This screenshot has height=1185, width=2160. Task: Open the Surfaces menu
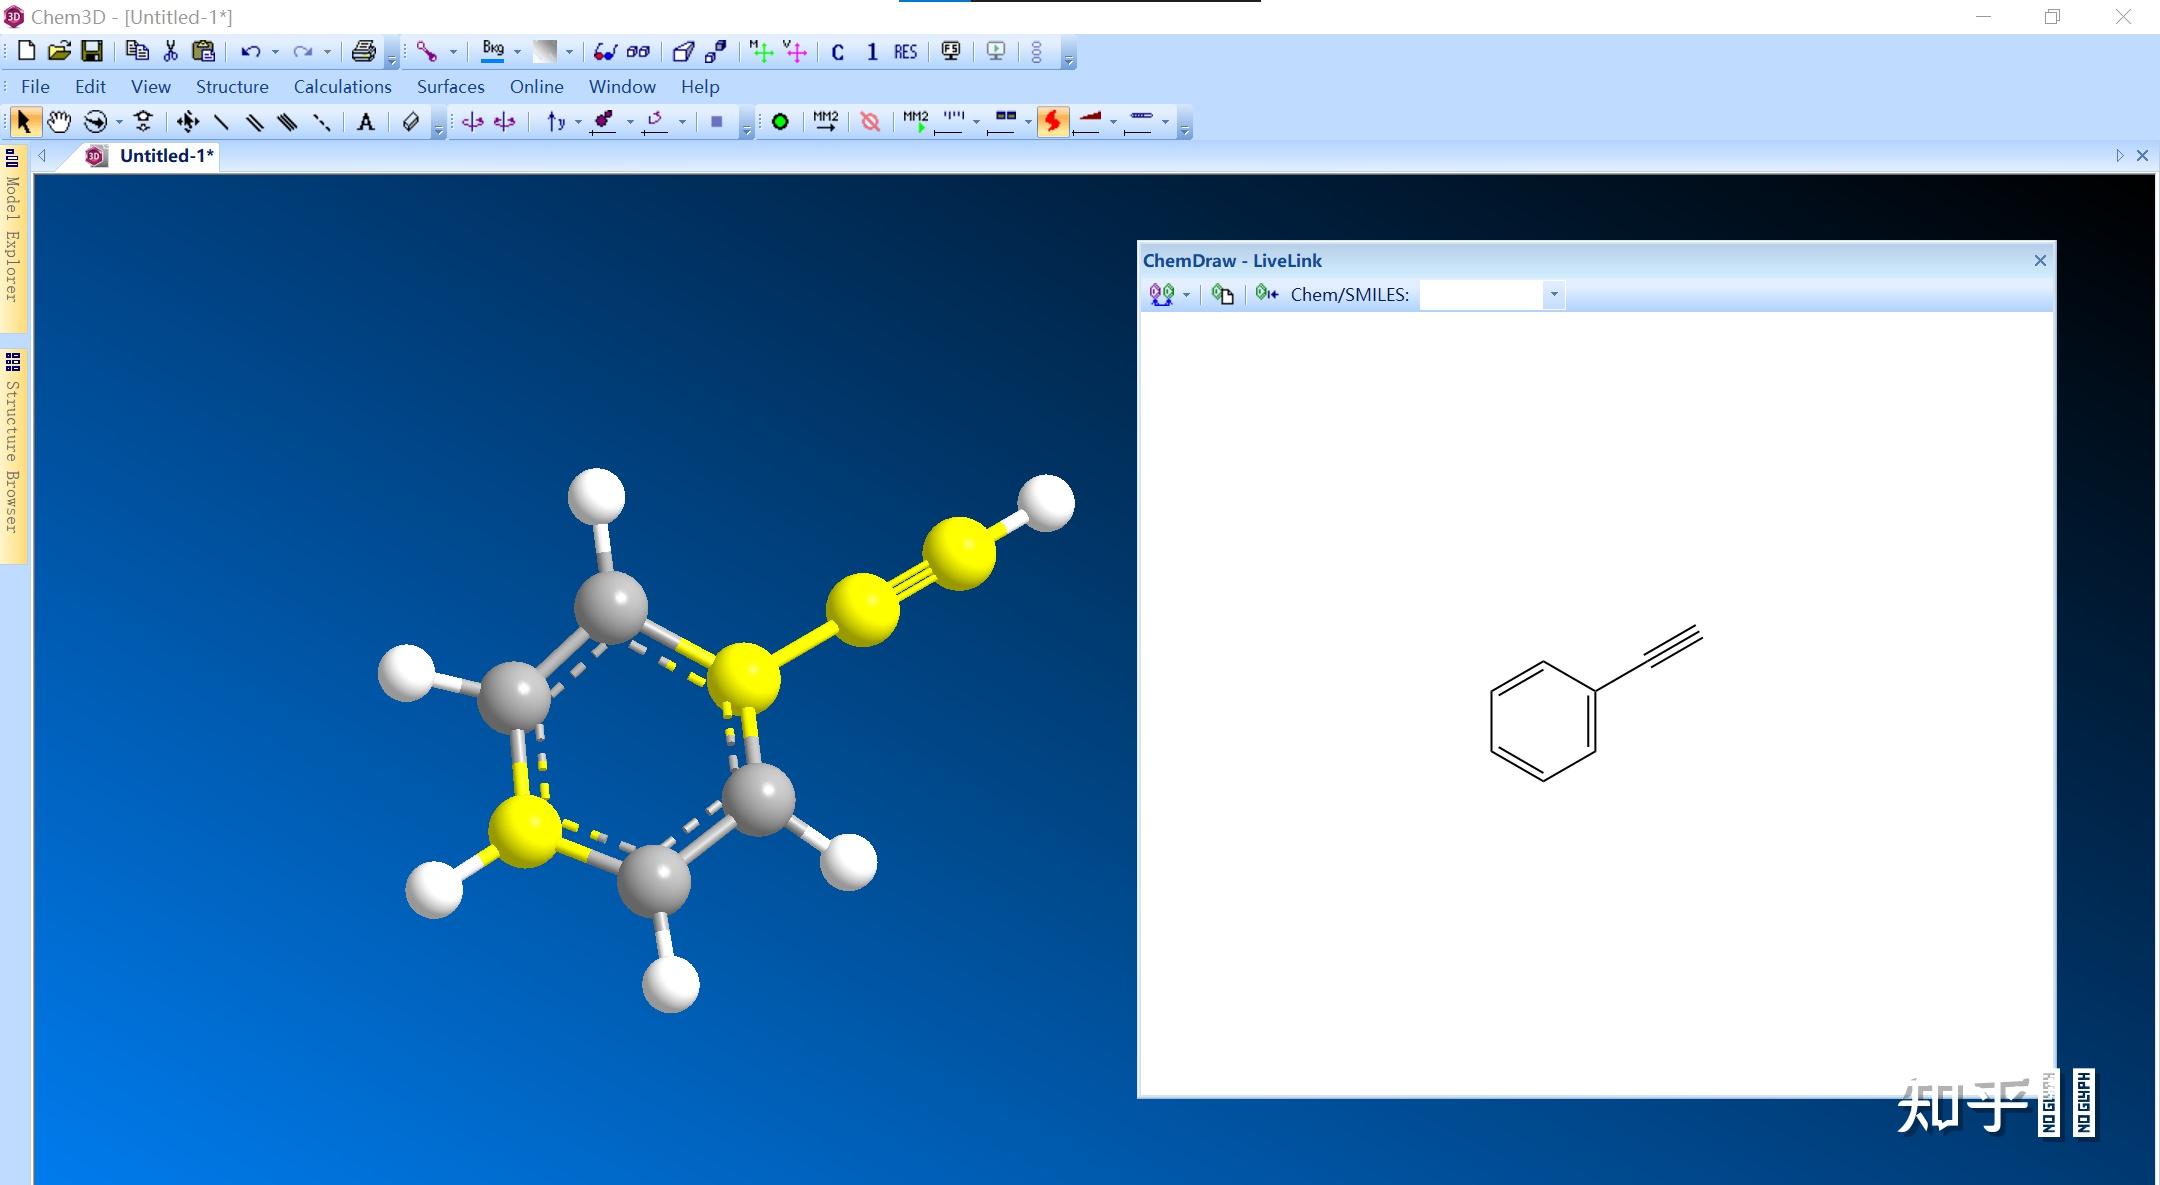pos(450,87)
